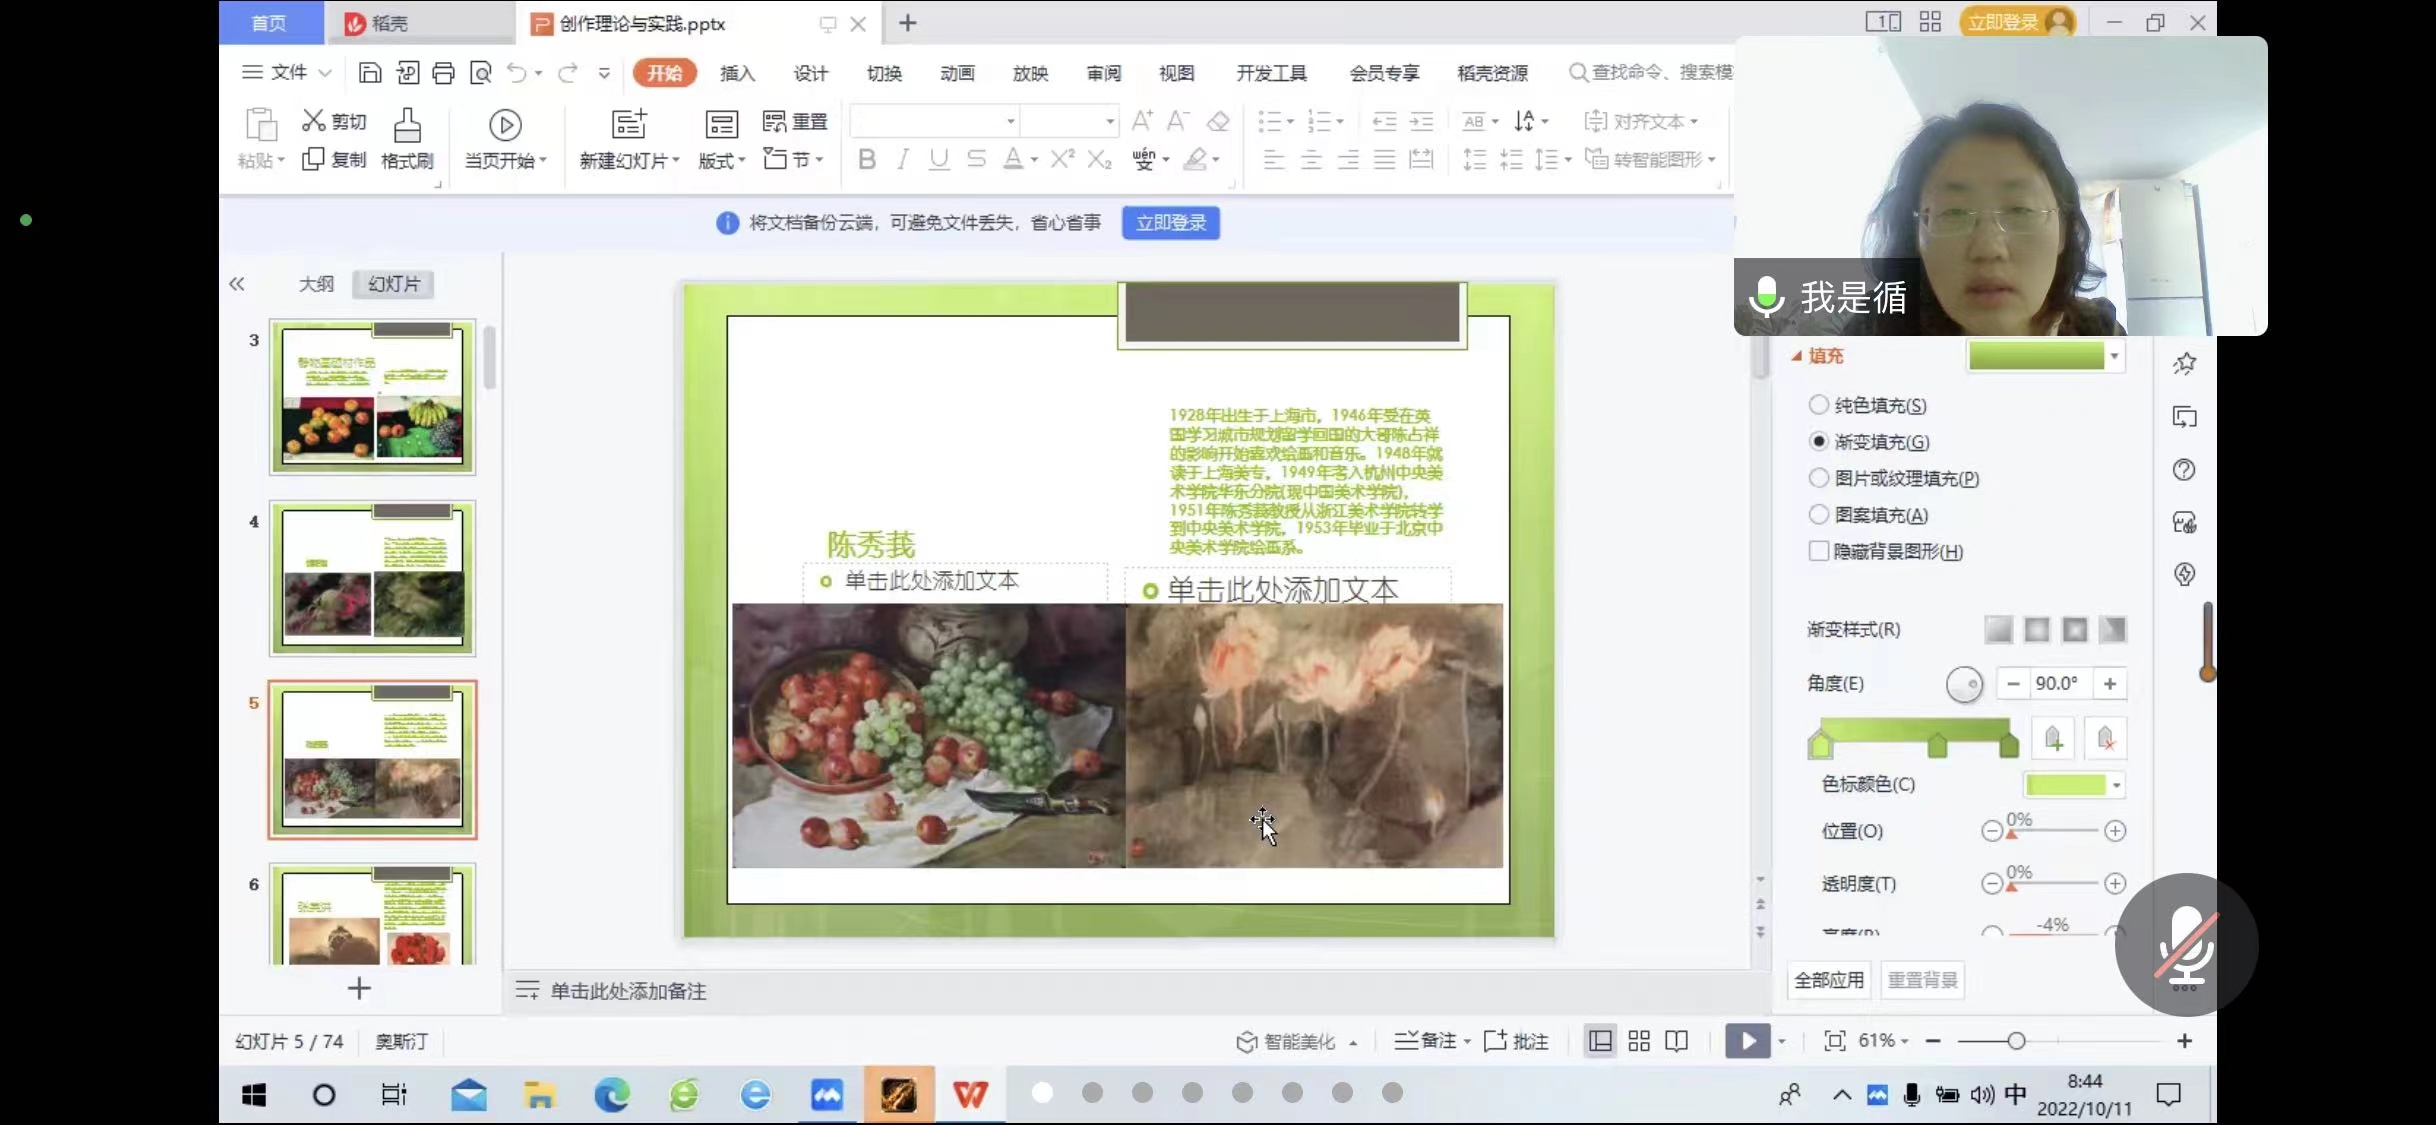The image size is (2436, 1125).
Task: Select the slide 4 thumbnail
Action: [372, 579]
